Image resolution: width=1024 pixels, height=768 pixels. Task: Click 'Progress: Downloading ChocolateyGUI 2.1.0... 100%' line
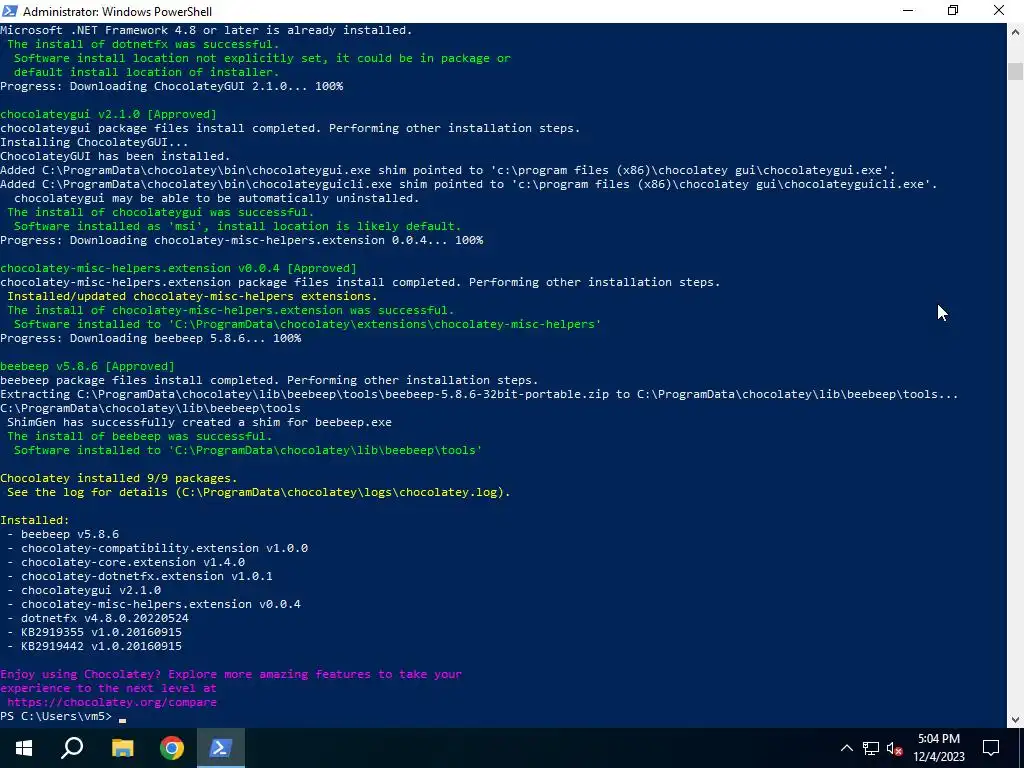point(172,86)
